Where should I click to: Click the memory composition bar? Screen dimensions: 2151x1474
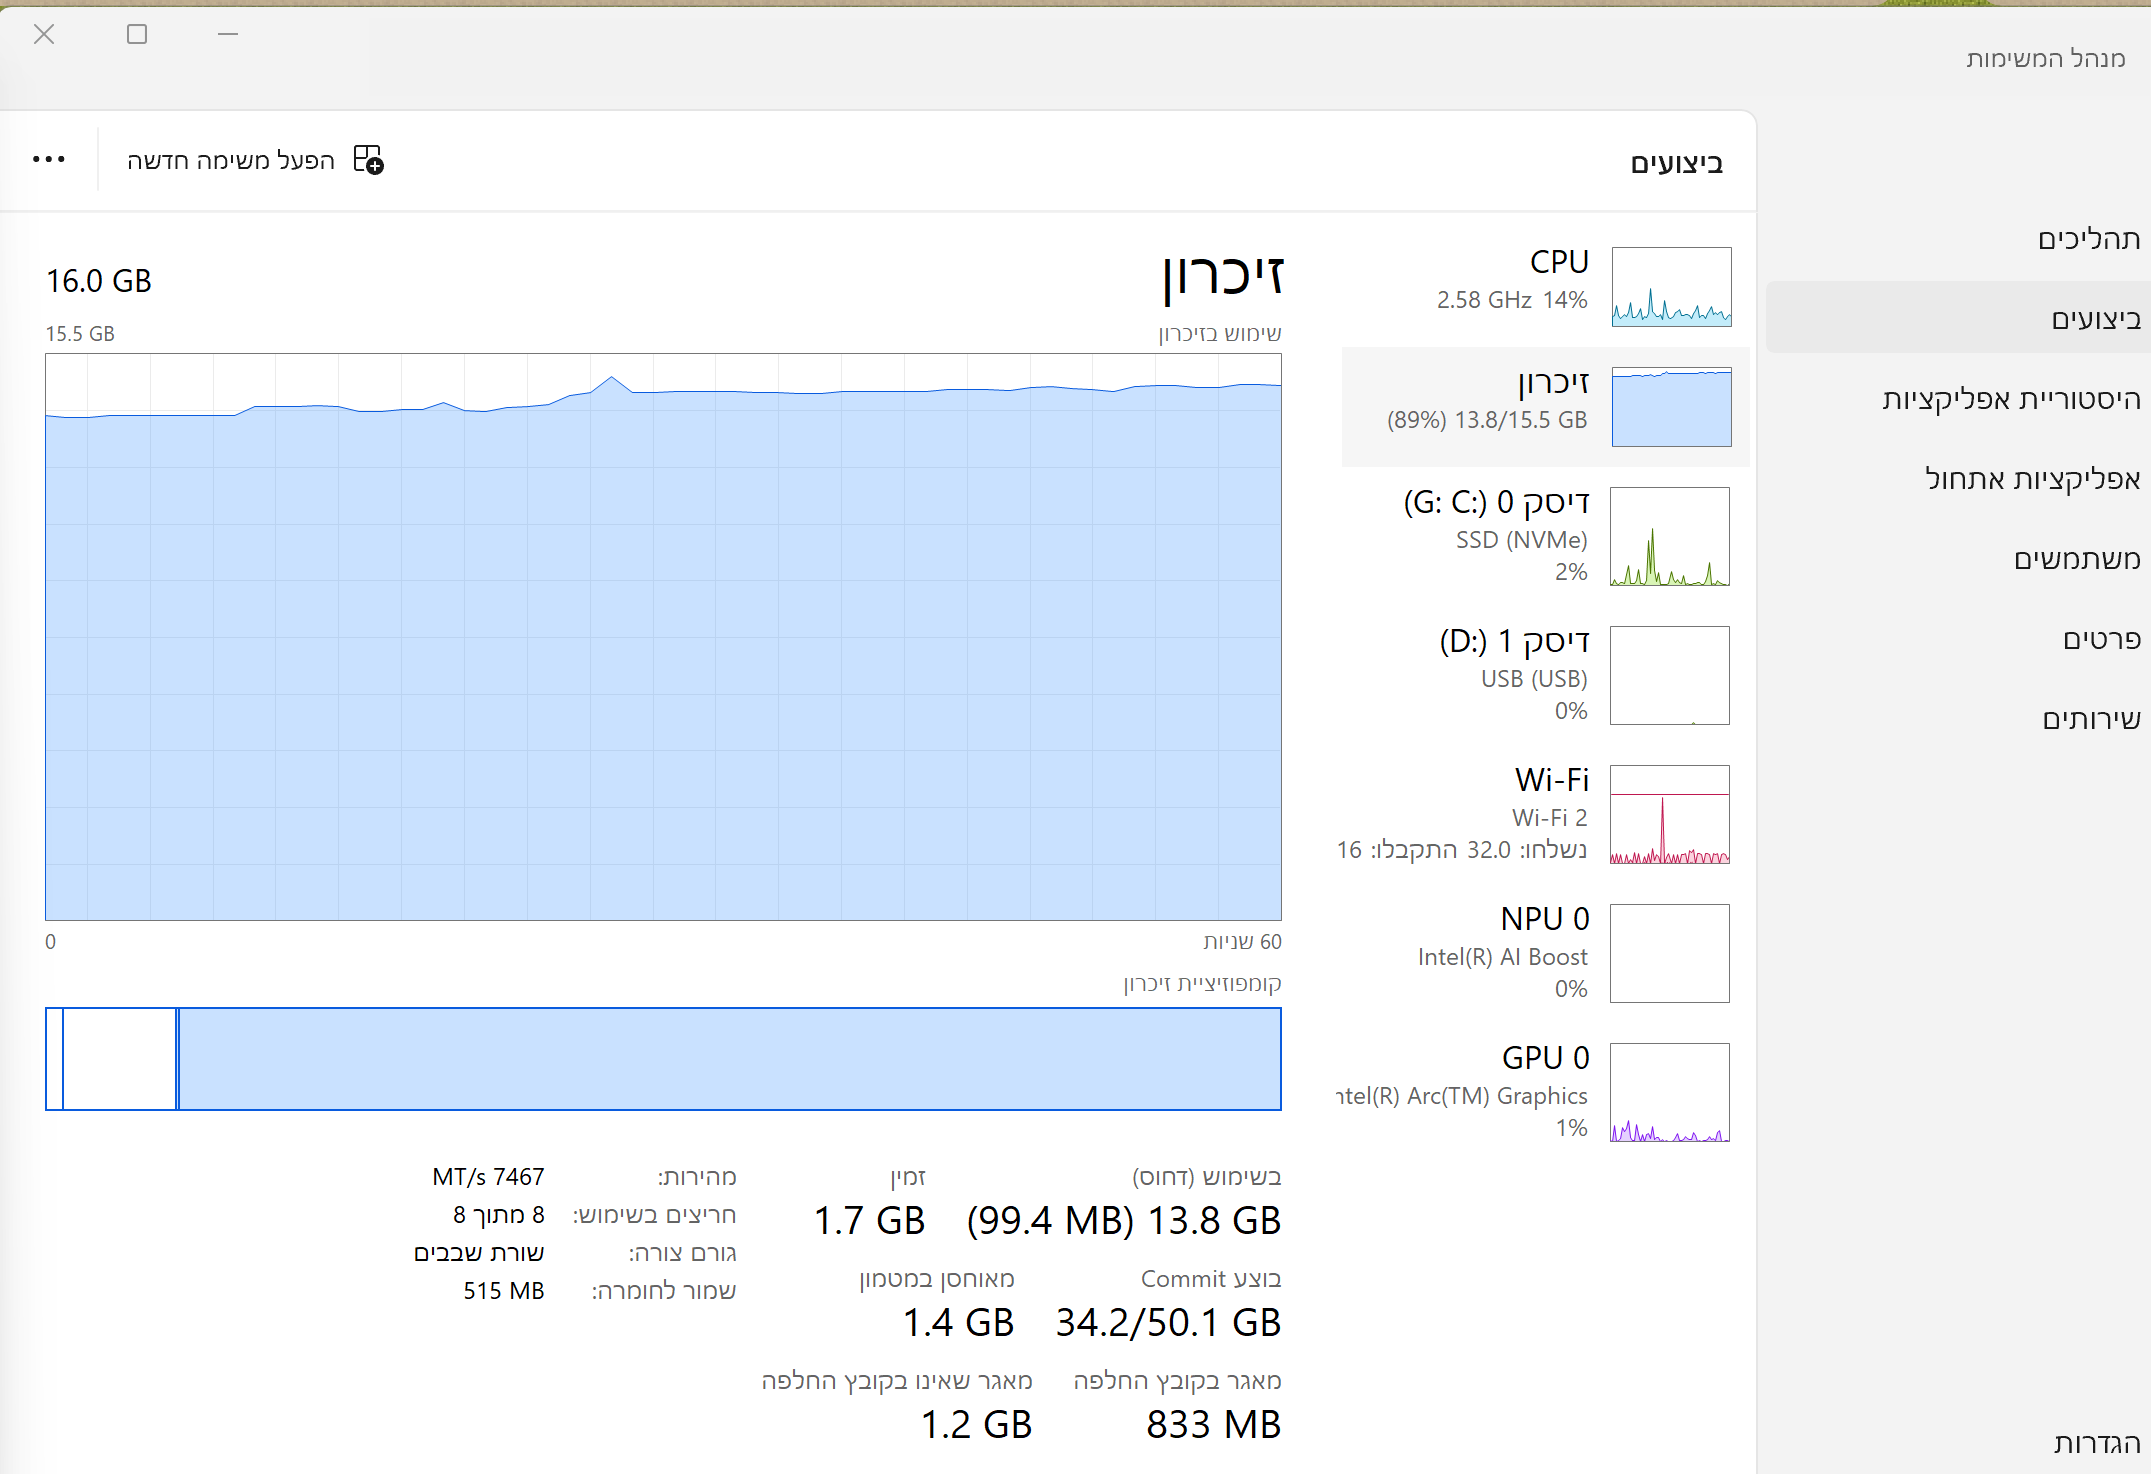tap(663, 1059)
